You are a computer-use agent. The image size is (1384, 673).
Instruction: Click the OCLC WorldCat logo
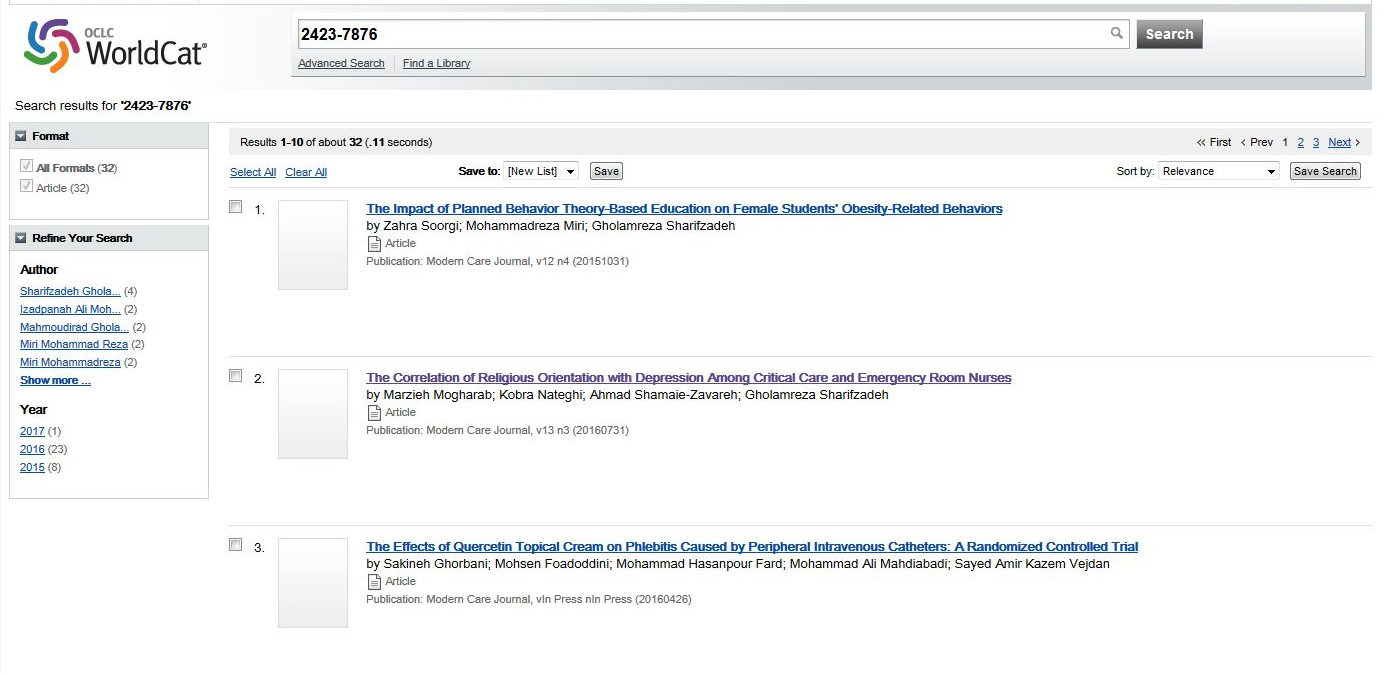[x=115, y=46]
